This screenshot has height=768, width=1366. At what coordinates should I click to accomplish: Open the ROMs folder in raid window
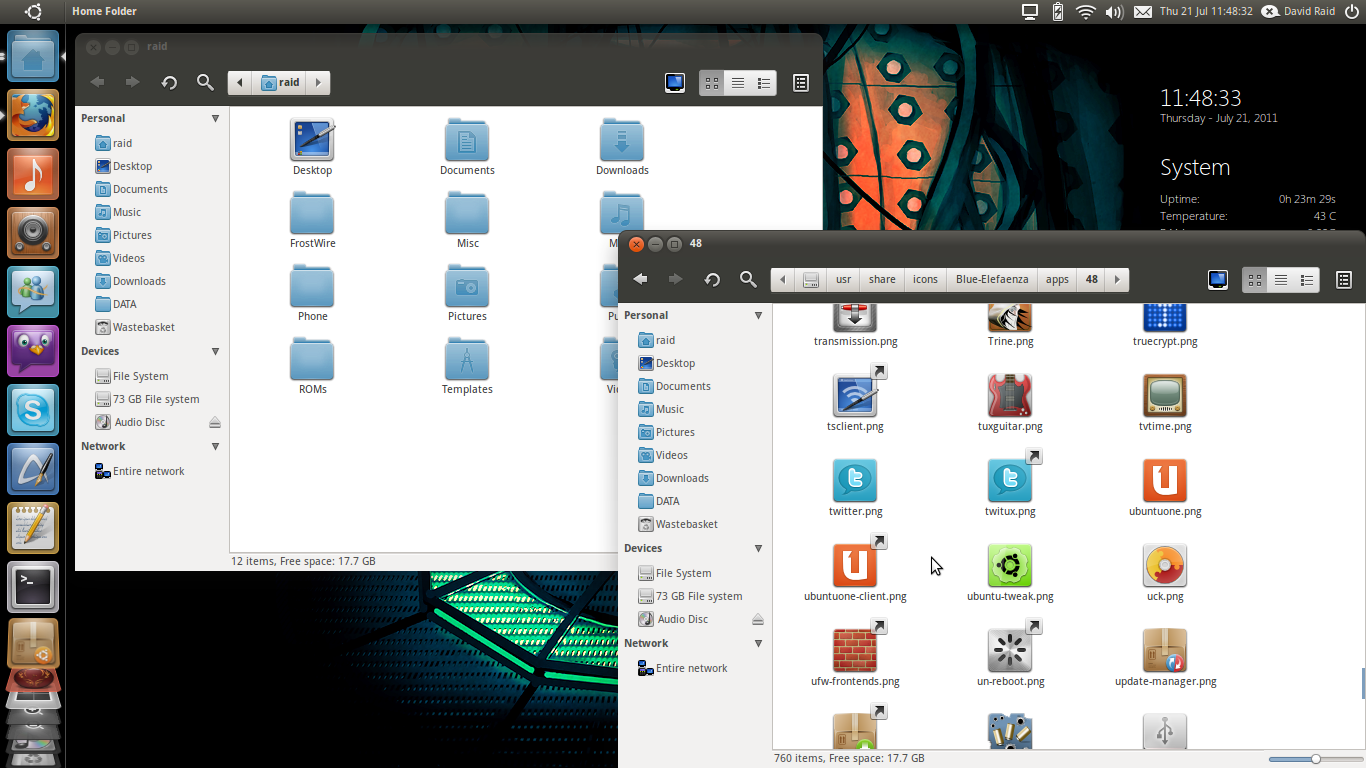[312, 361]
